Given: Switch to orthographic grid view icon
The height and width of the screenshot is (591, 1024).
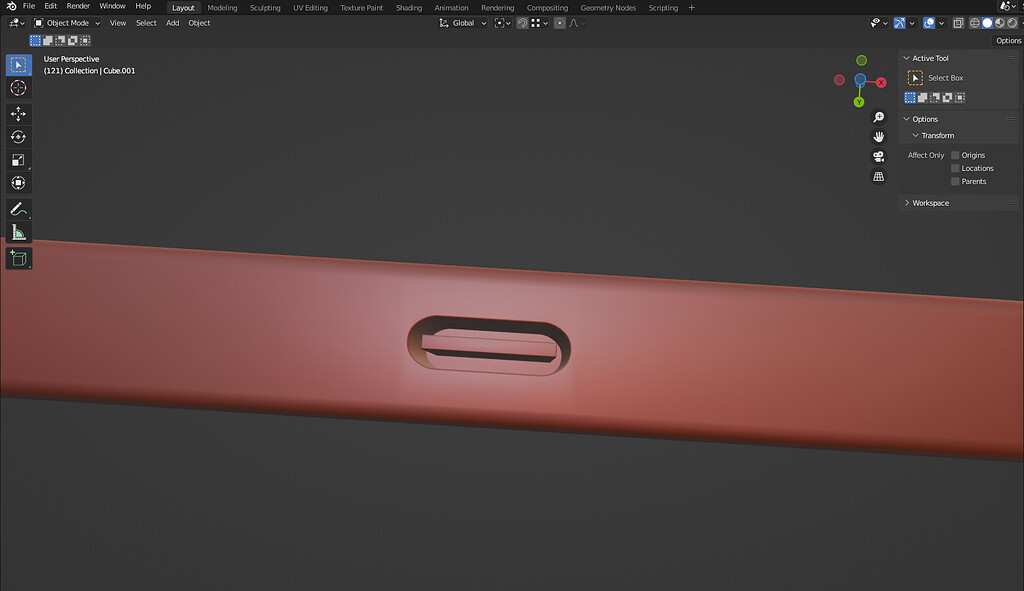Looking at the screenshot, I should 878,176.
